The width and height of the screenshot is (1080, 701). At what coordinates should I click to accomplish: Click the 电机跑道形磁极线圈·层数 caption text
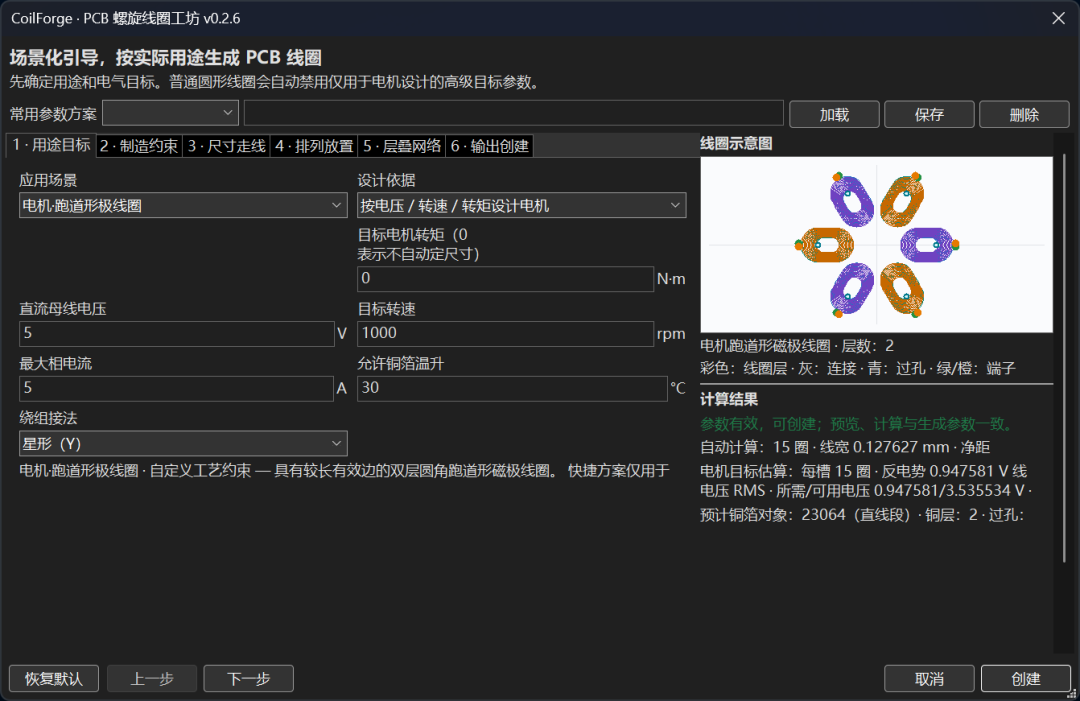pyautogui.click(x=797, y=346)
